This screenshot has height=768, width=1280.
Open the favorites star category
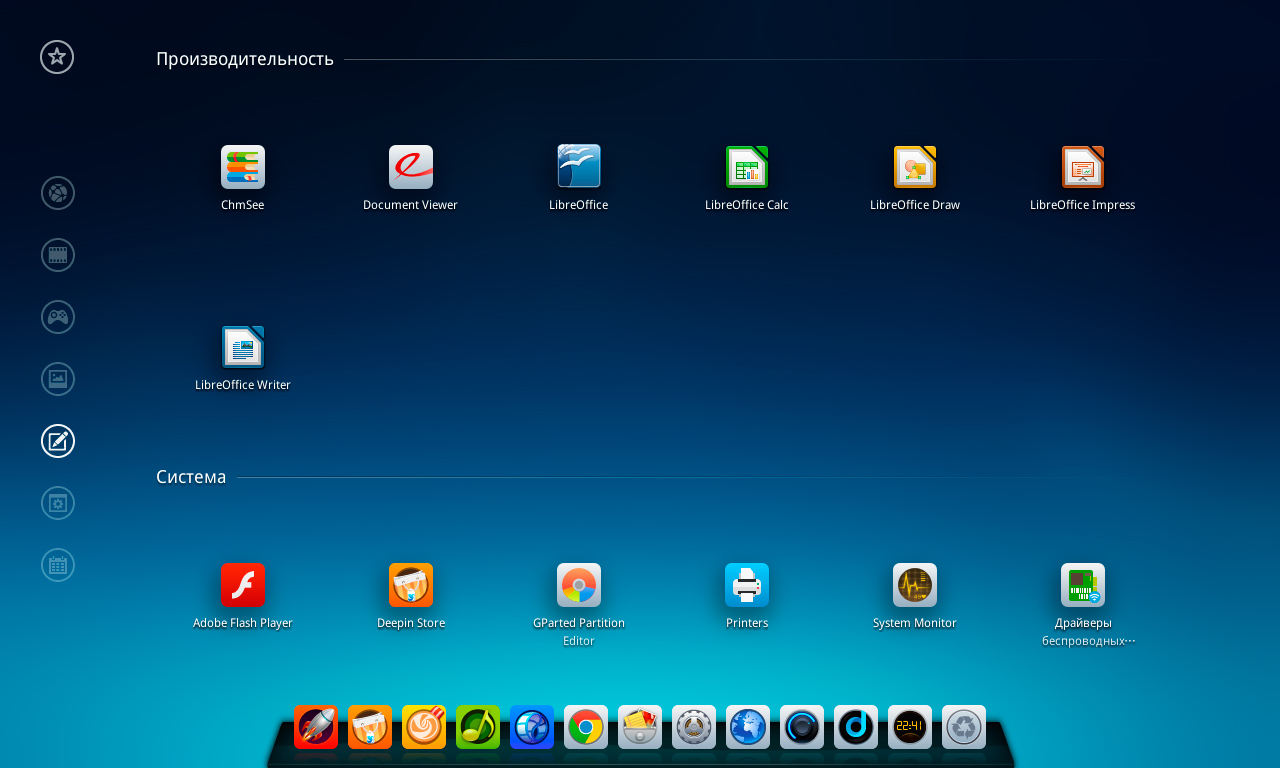coord(57,57)
